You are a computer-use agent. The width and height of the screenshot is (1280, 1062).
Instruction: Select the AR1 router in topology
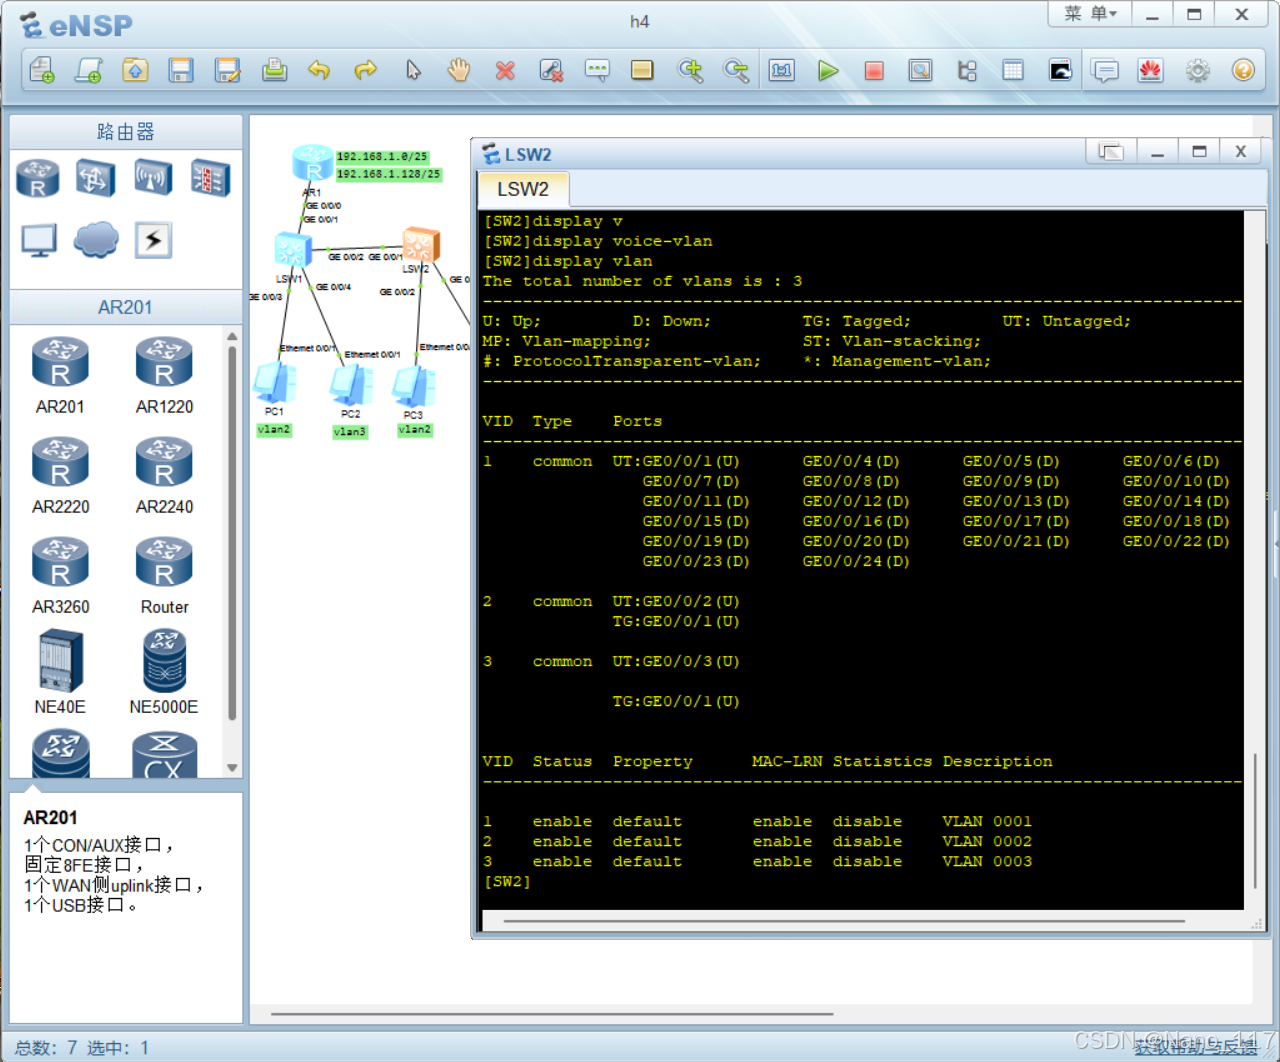(312, 165)
